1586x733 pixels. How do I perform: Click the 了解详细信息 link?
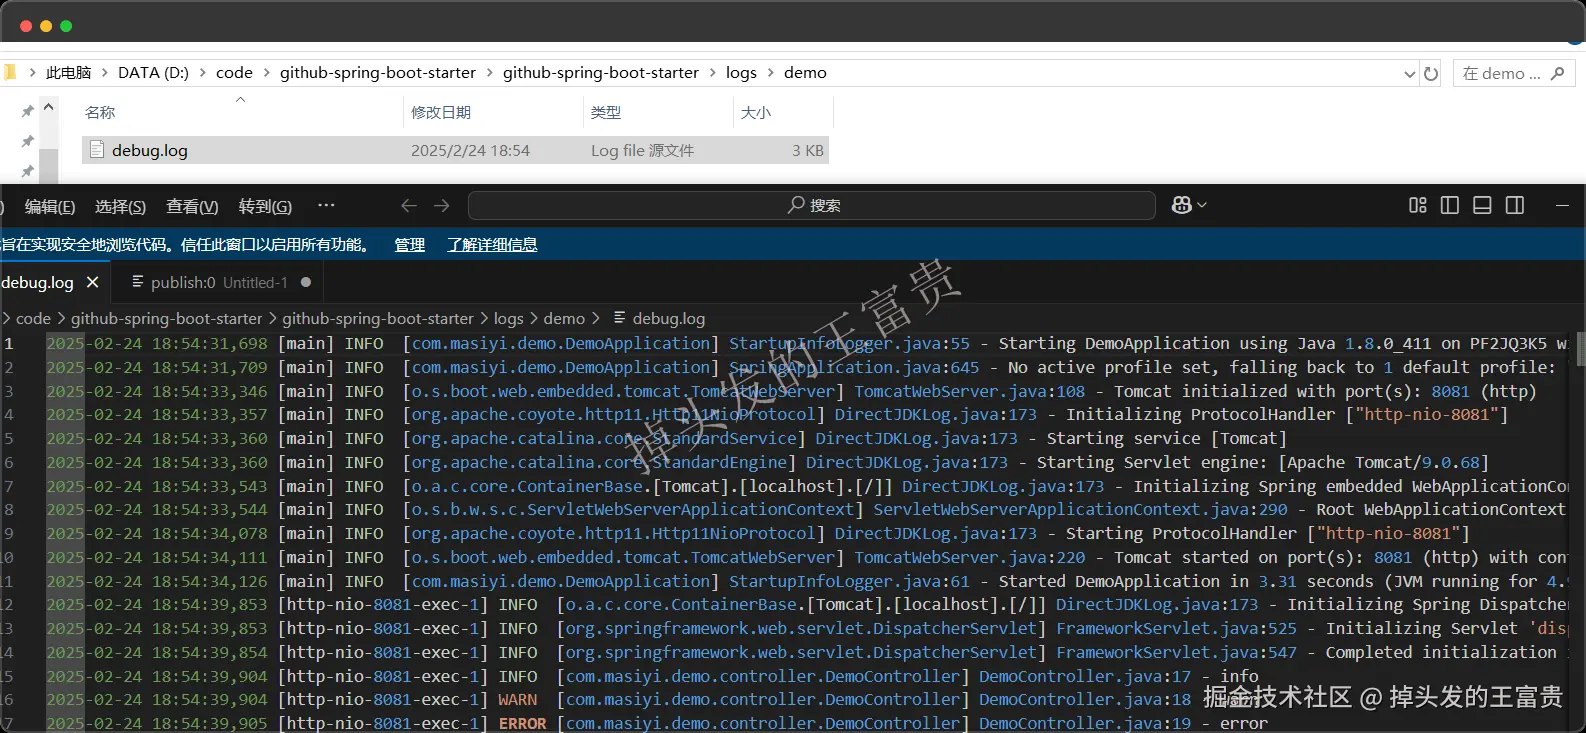492,244
